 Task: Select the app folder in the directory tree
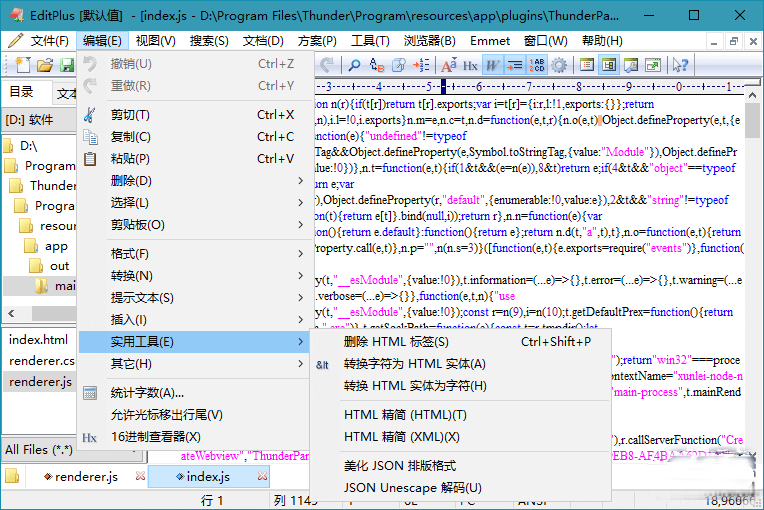click(56, 246)
